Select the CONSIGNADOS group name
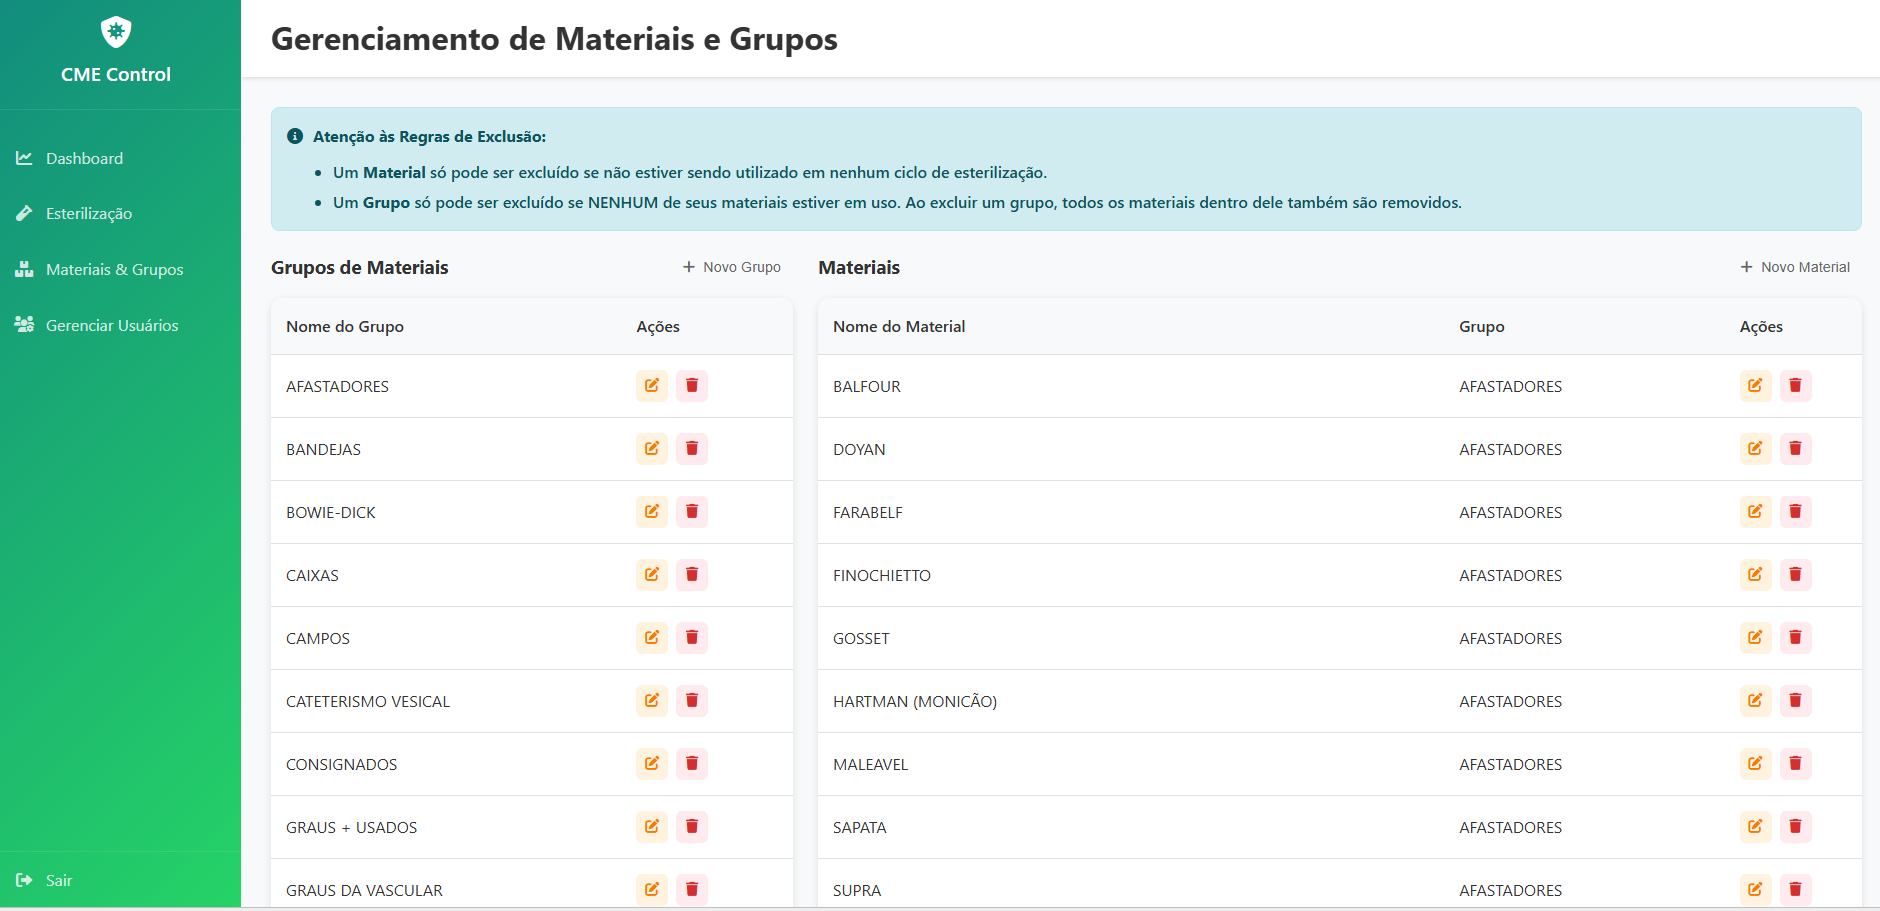This screenshot has height=911, width=1880. pyautogui.click(x=342, y=765)
